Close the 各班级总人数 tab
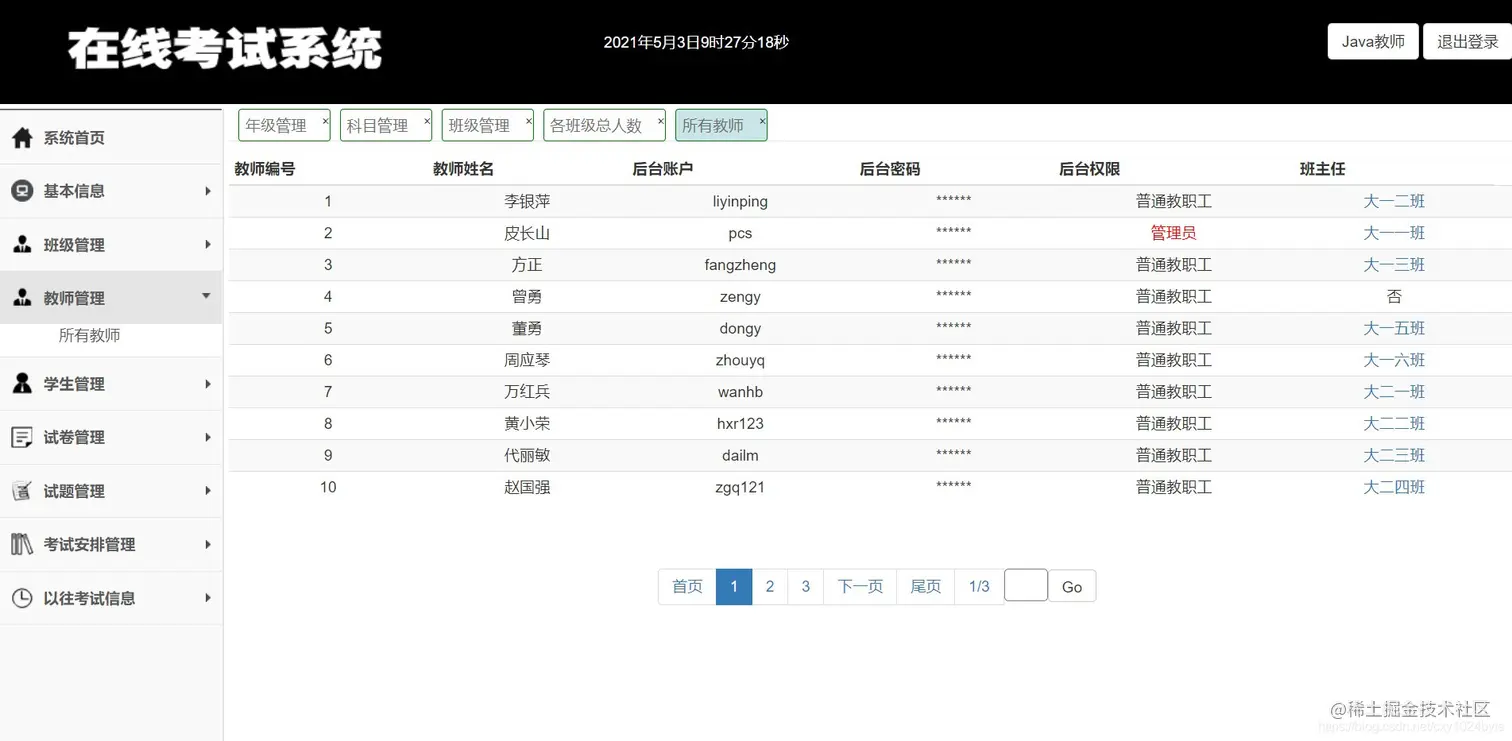Screen dimensions: 1512x741 pos(660,121)
